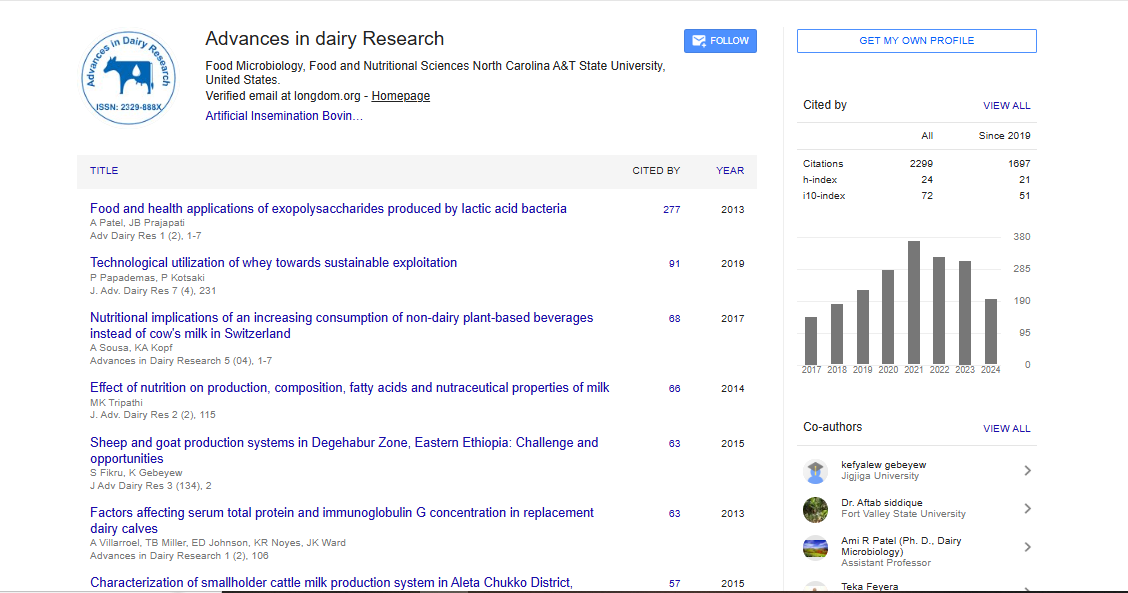Open the Artificial Insemination Bovin… interest link
The width and height of the screenshot is (1128, 593).
[284, 116]
